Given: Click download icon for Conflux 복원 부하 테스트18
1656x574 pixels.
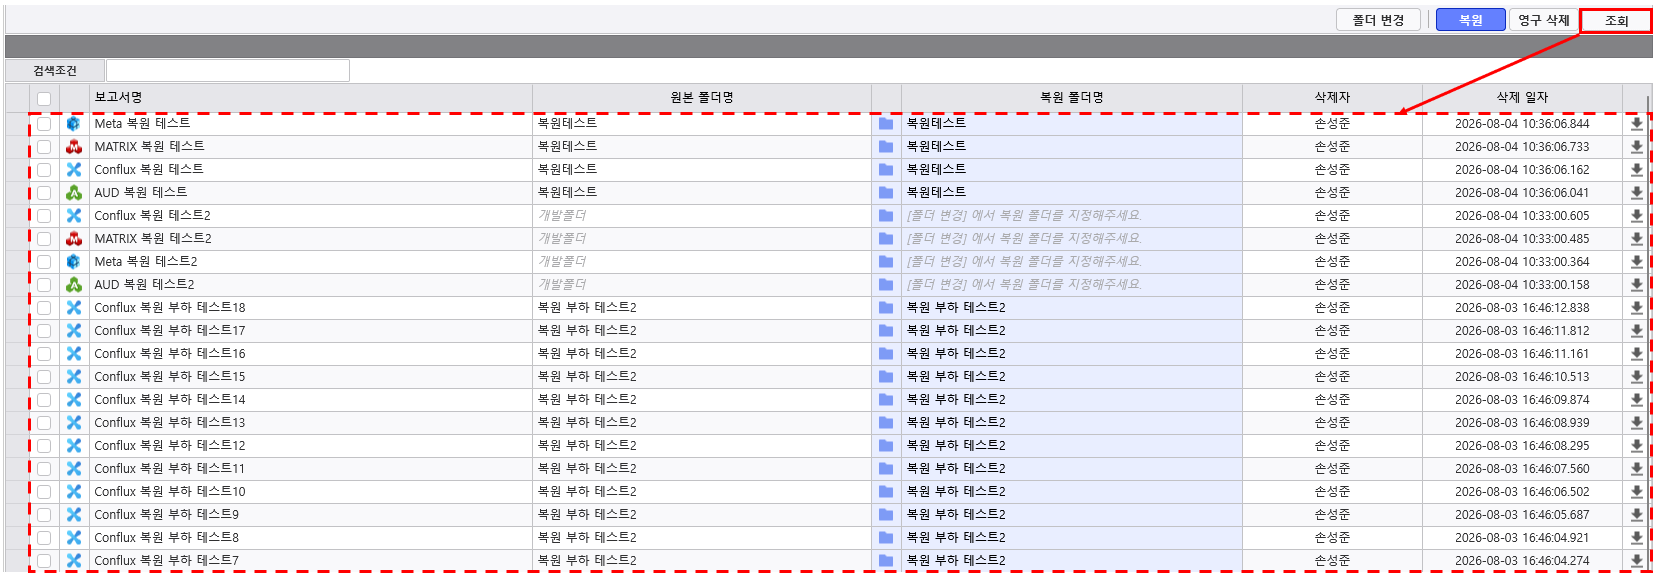Looking at the screenshot, I should [1636, 308].
